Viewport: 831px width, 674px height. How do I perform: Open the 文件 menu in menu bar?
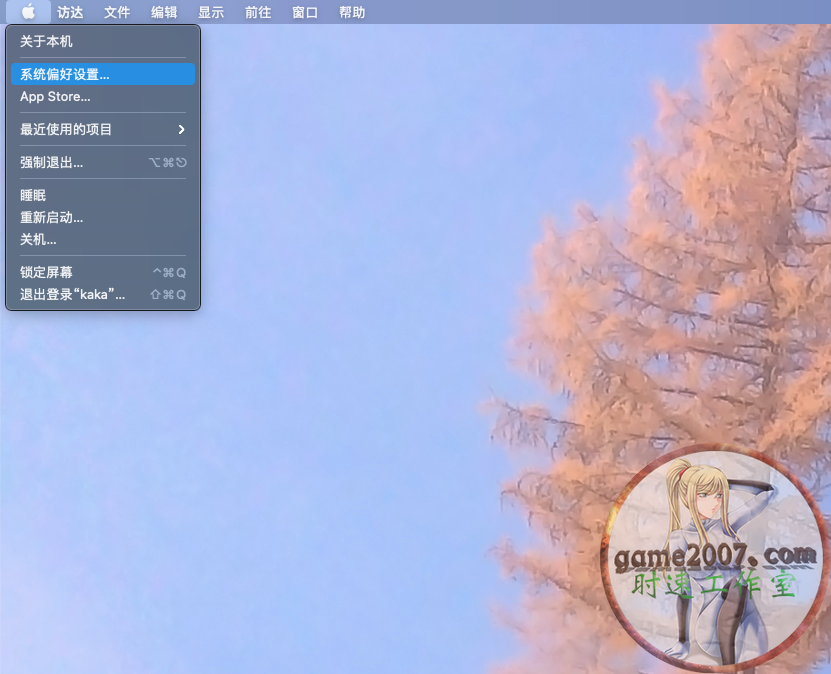(117, 12)
